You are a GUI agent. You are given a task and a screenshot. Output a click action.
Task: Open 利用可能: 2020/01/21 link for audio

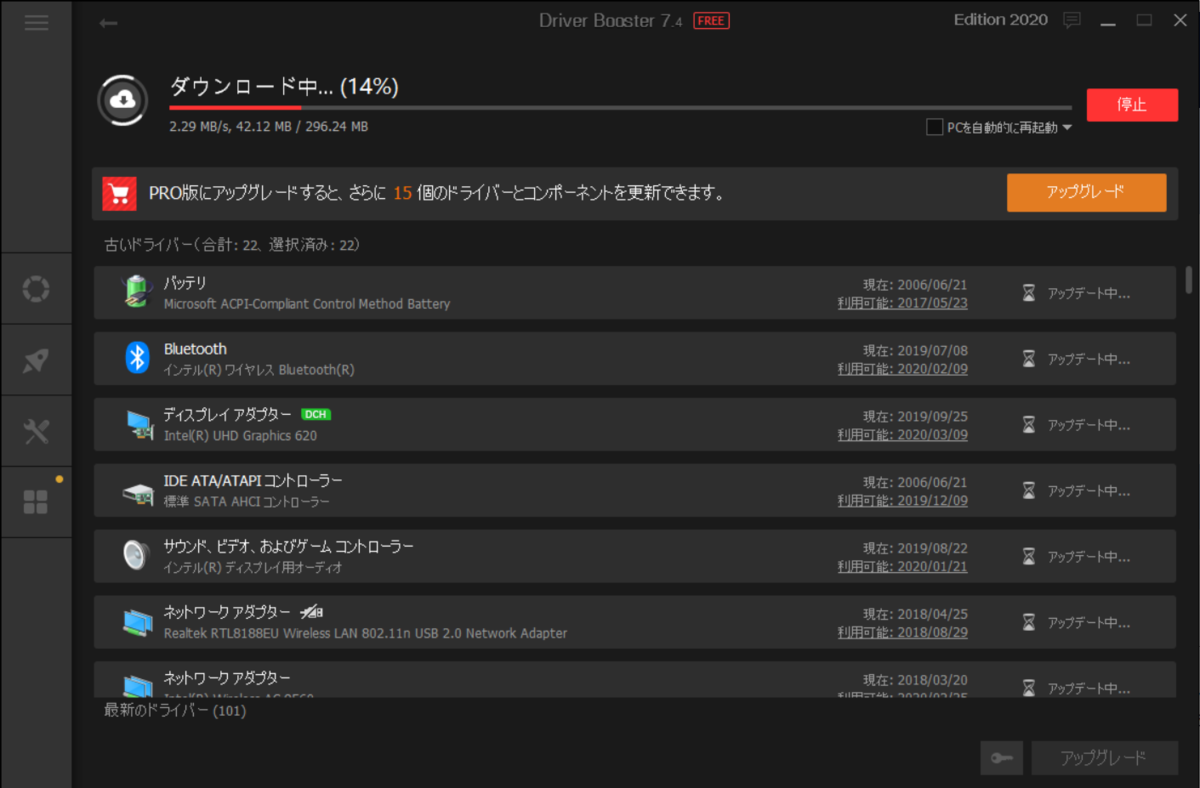point(903,567)
